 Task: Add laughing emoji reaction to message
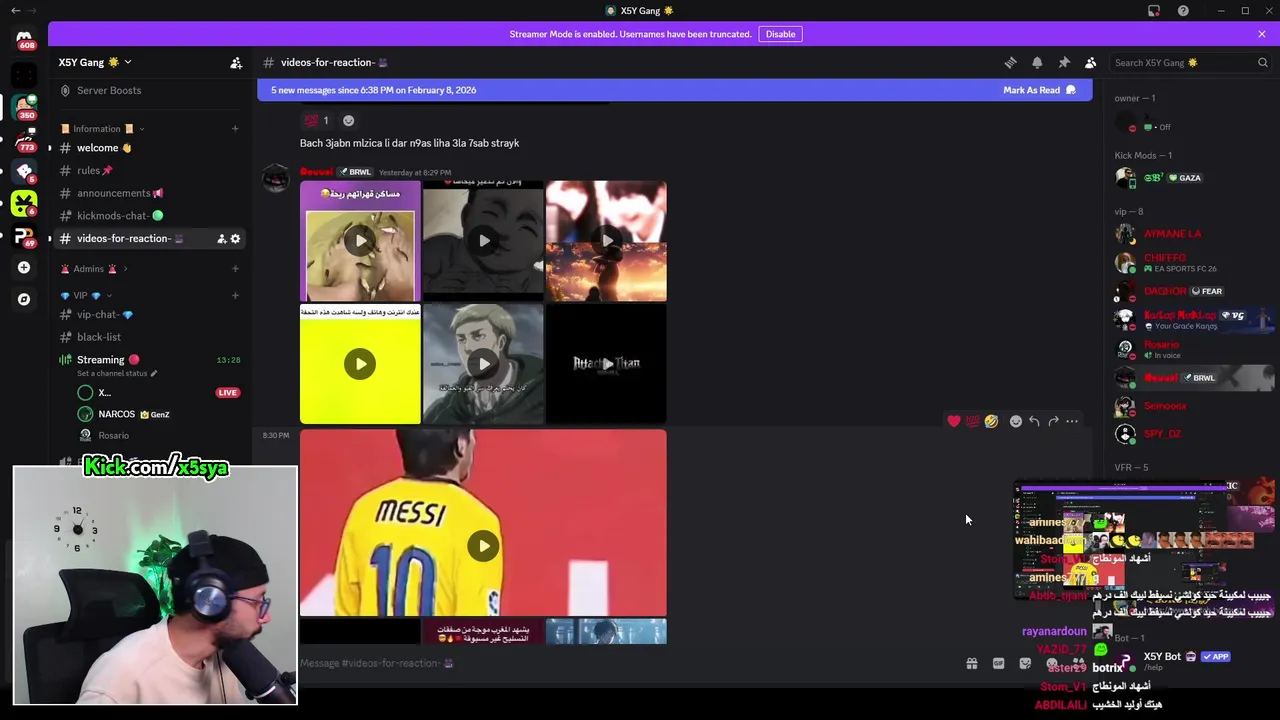[x=991, y=421]
